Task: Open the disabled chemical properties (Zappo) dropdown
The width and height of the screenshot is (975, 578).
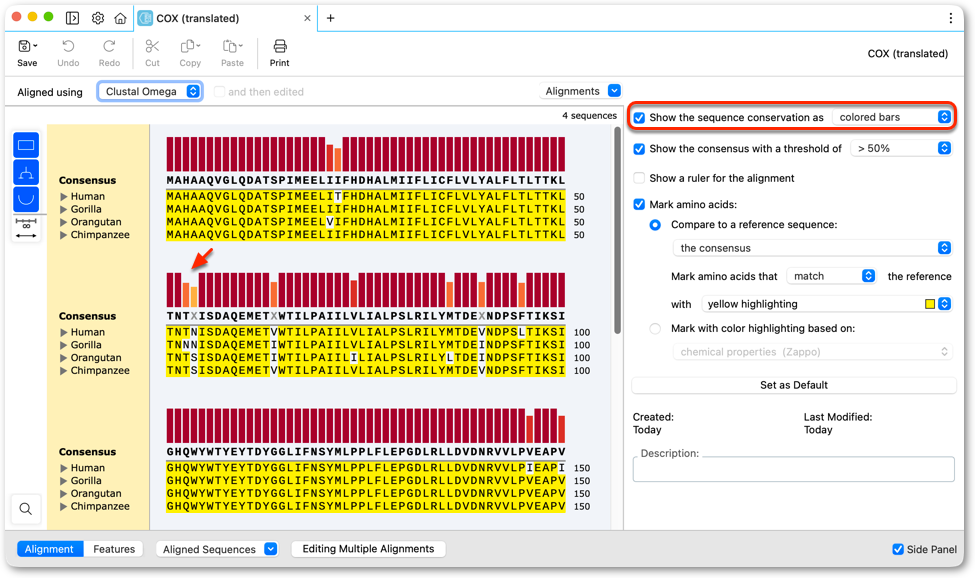Action: (x=813, y=352)
